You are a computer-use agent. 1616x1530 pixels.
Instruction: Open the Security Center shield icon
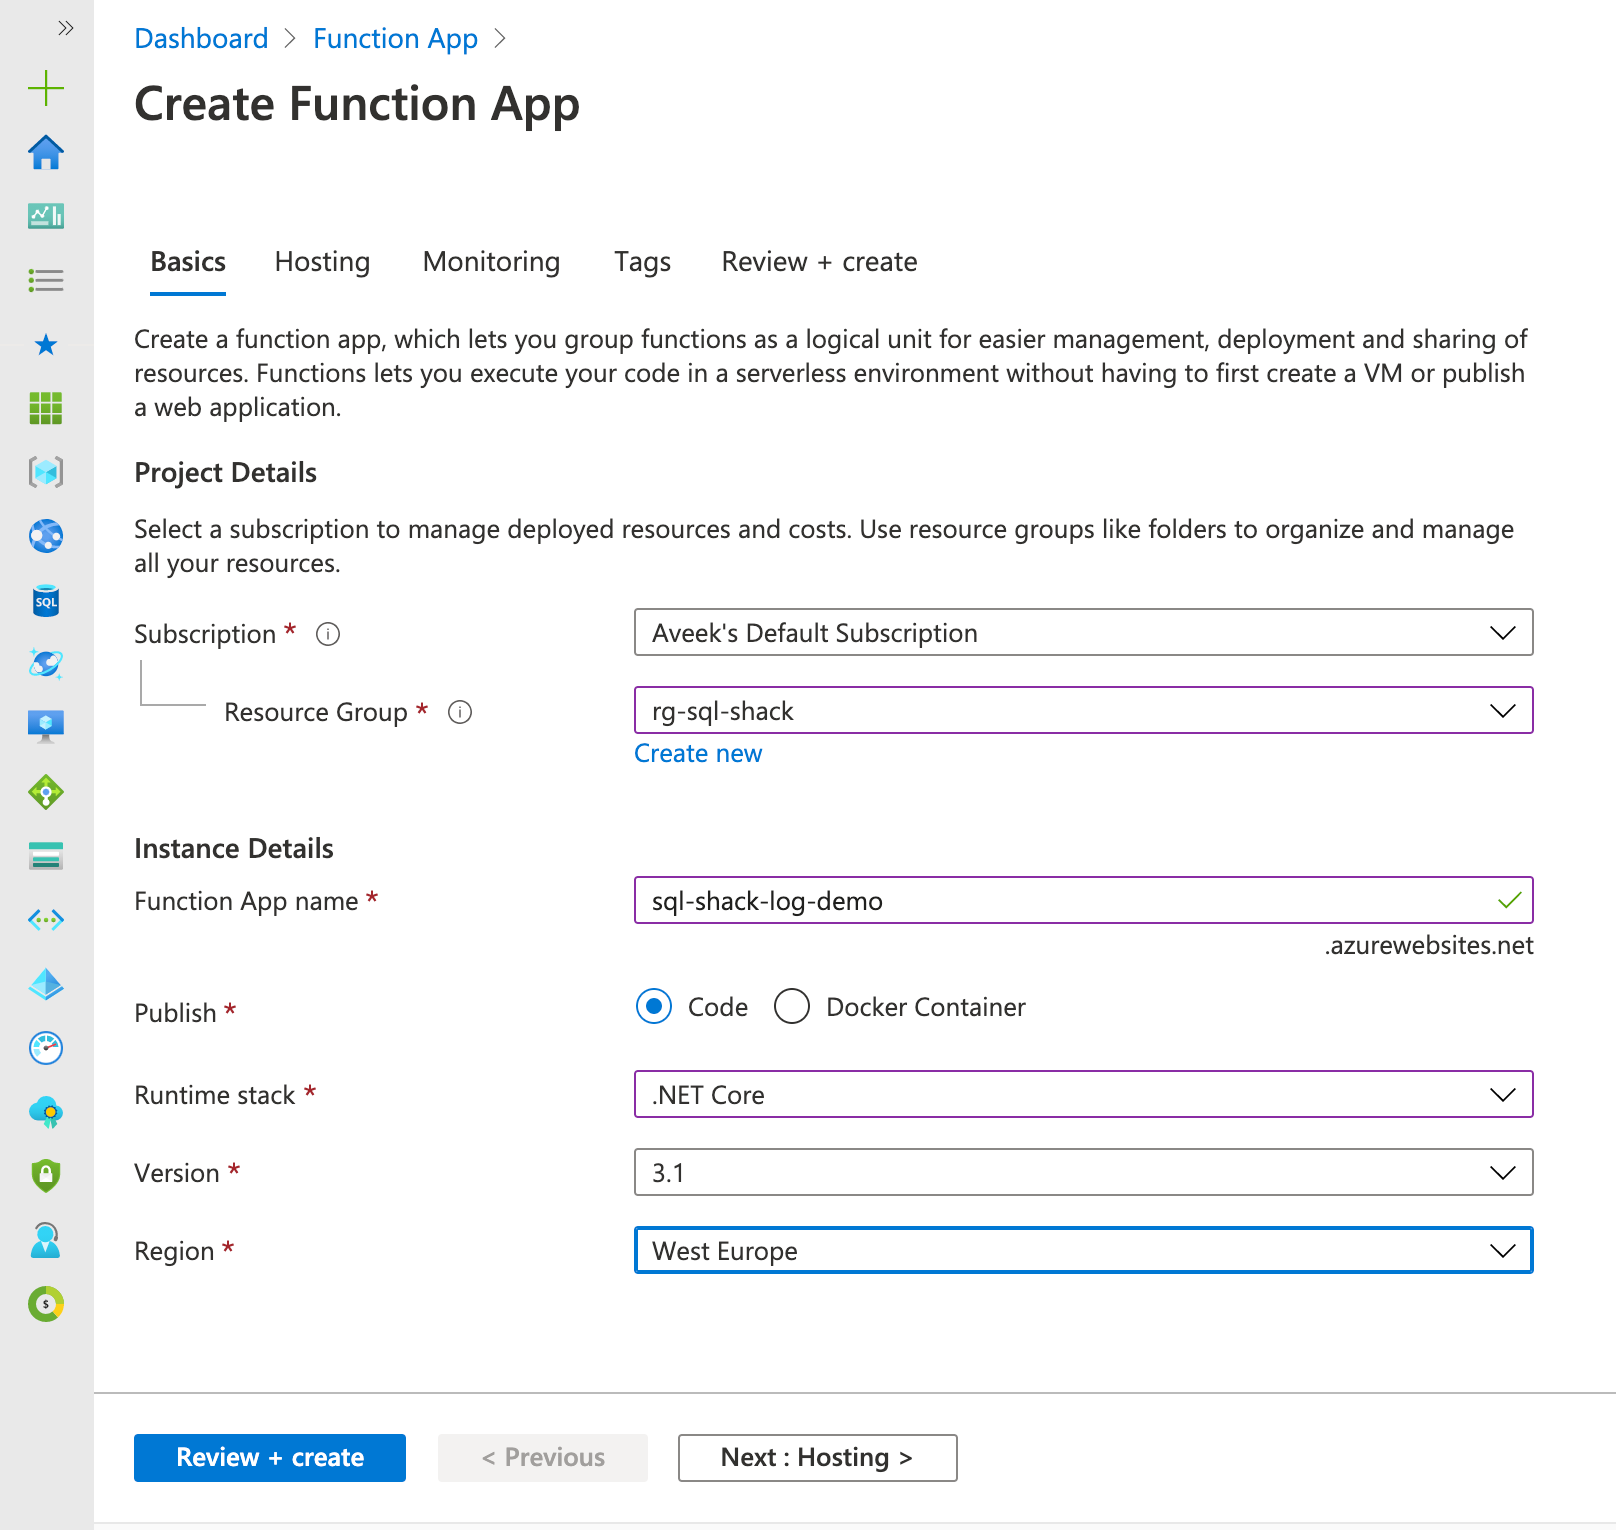pos(46,1175)
